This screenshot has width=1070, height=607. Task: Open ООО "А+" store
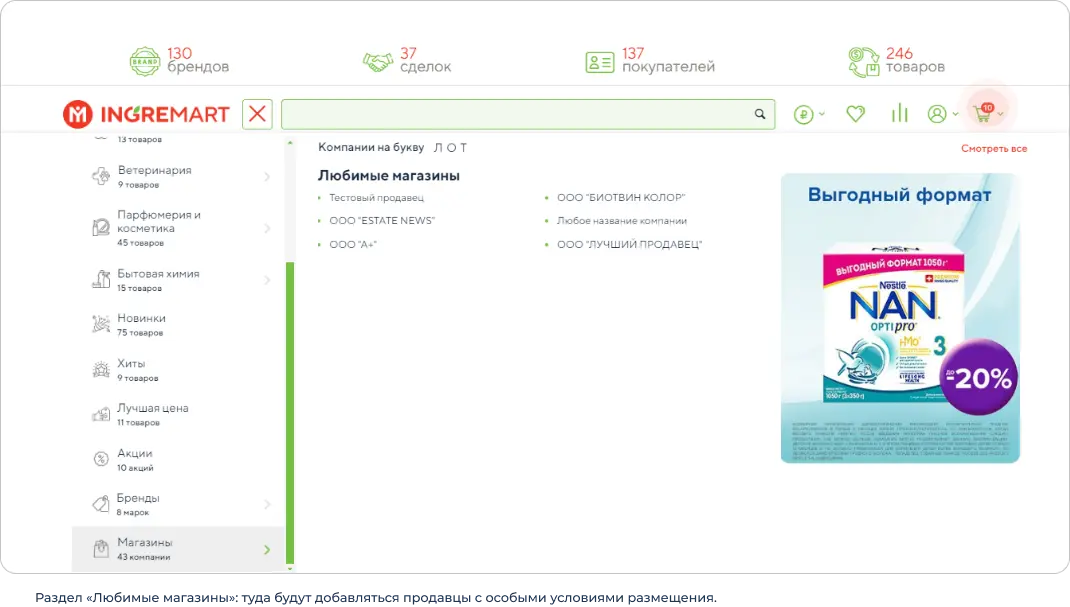(x=353, y=244)
